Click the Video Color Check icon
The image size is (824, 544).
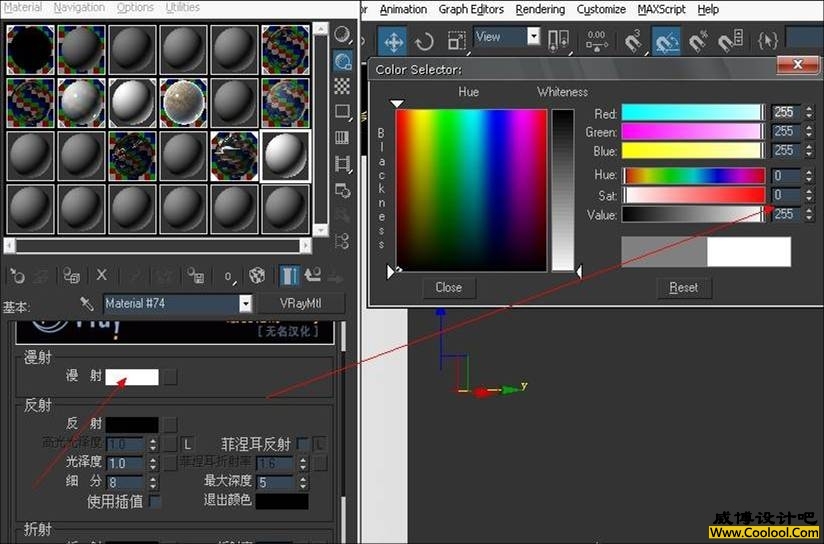pyautogui.click(x=342, y=138)
